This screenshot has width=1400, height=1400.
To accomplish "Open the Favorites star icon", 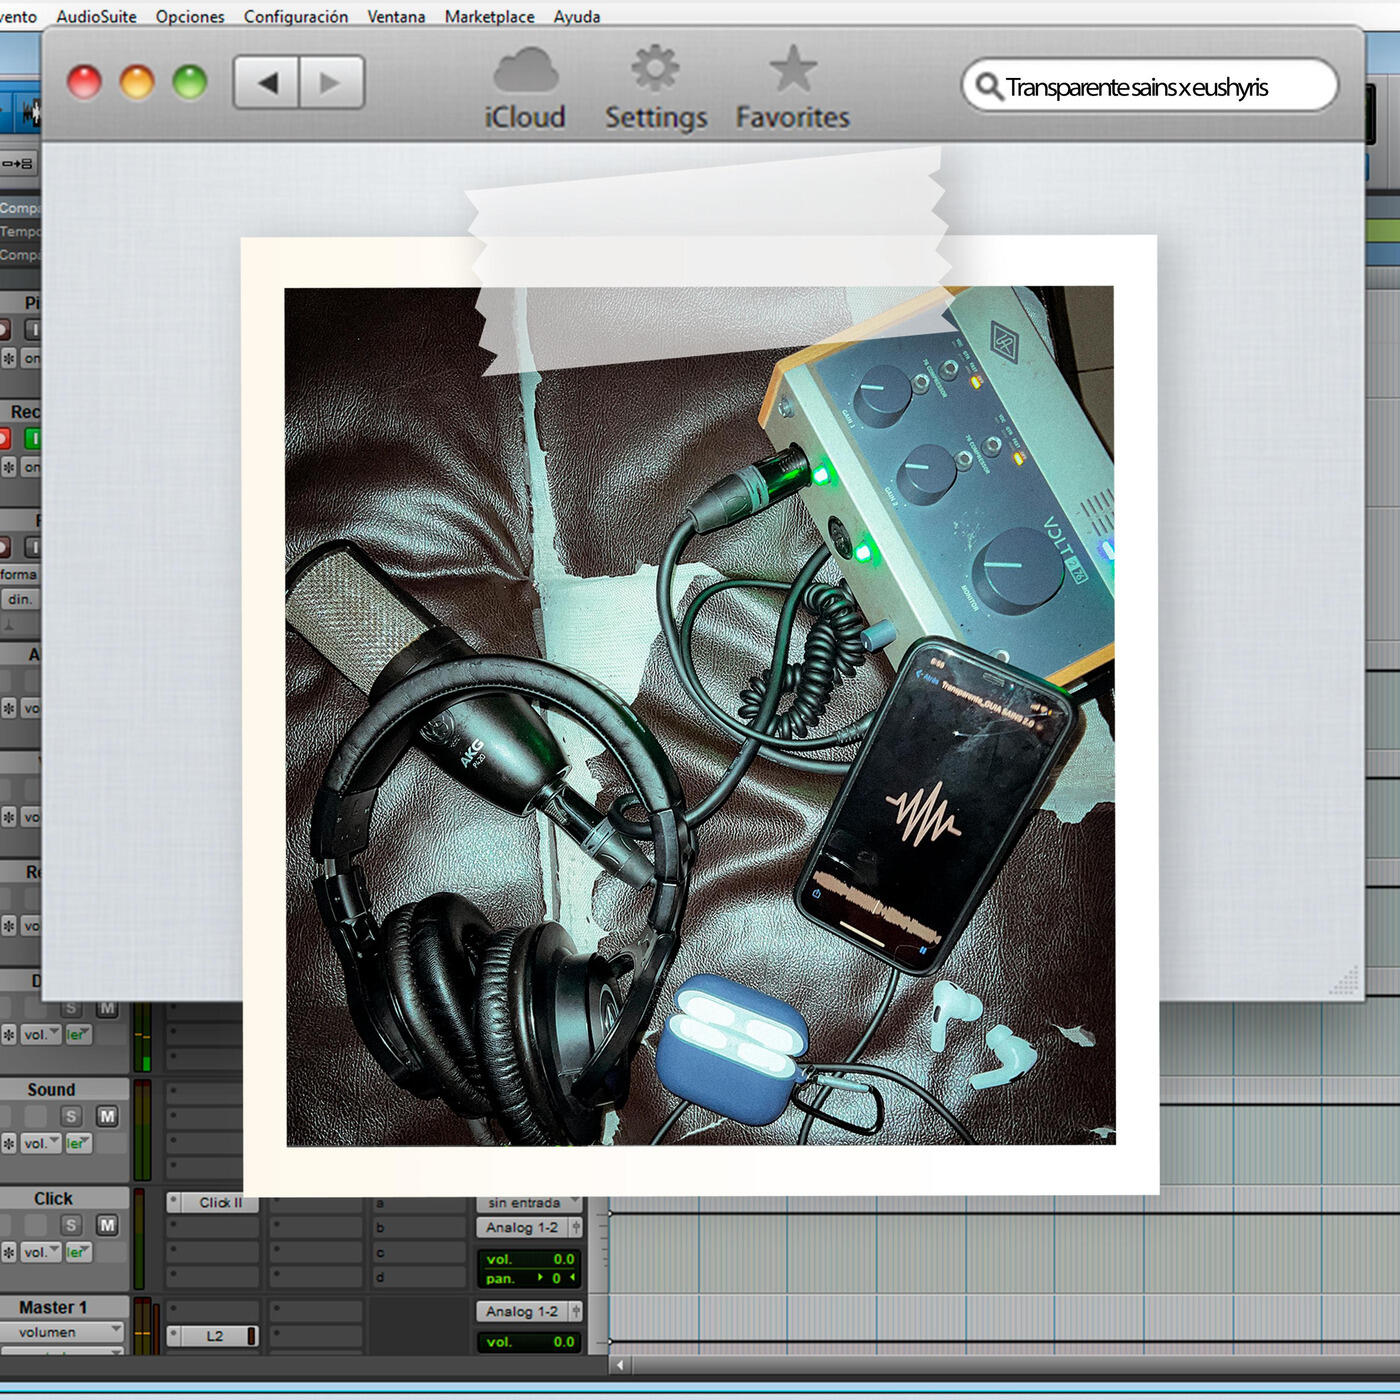I will (793, 88).
